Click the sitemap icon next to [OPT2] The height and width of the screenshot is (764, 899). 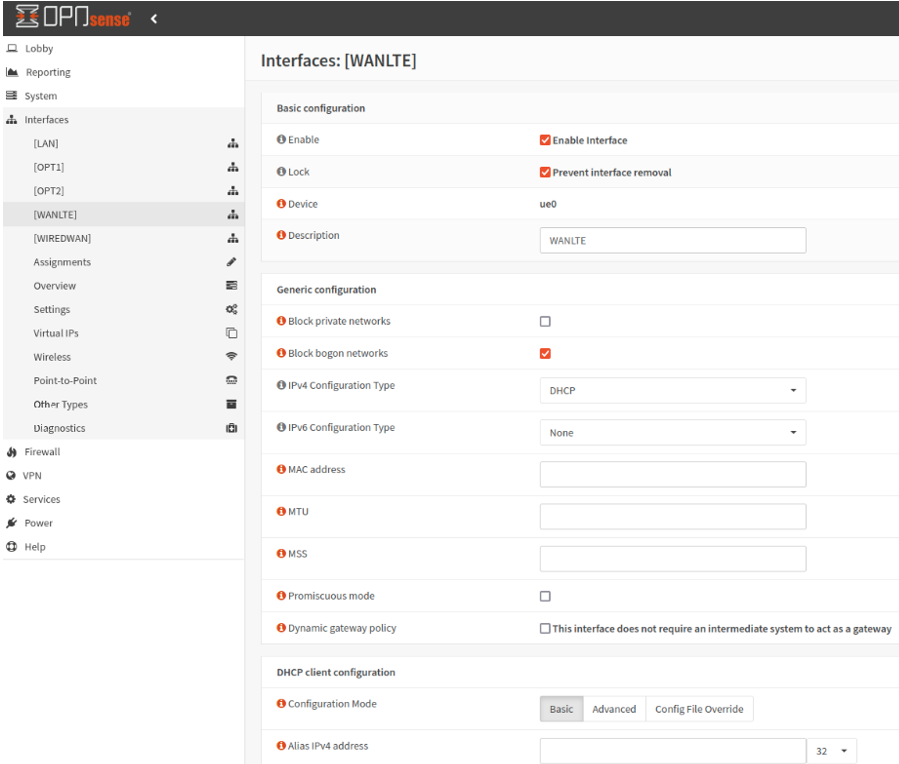232,191
